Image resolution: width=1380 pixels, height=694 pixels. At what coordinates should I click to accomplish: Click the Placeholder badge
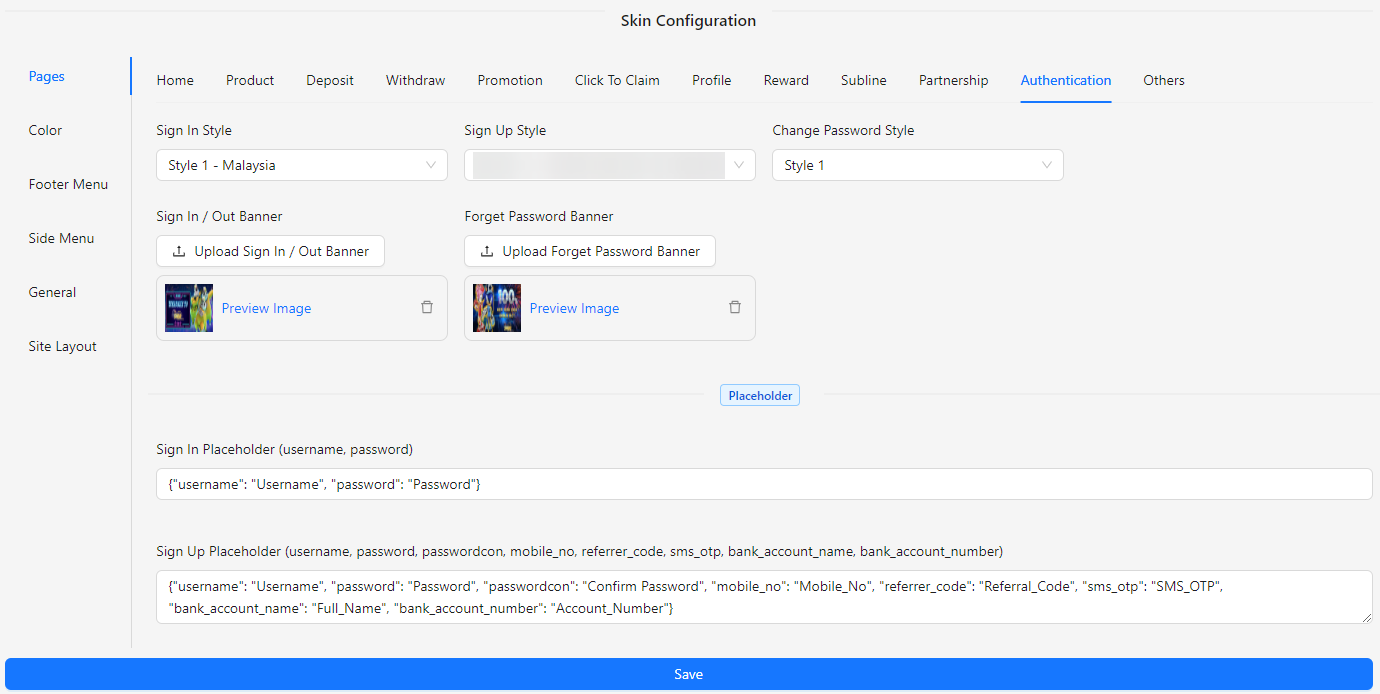760,394
